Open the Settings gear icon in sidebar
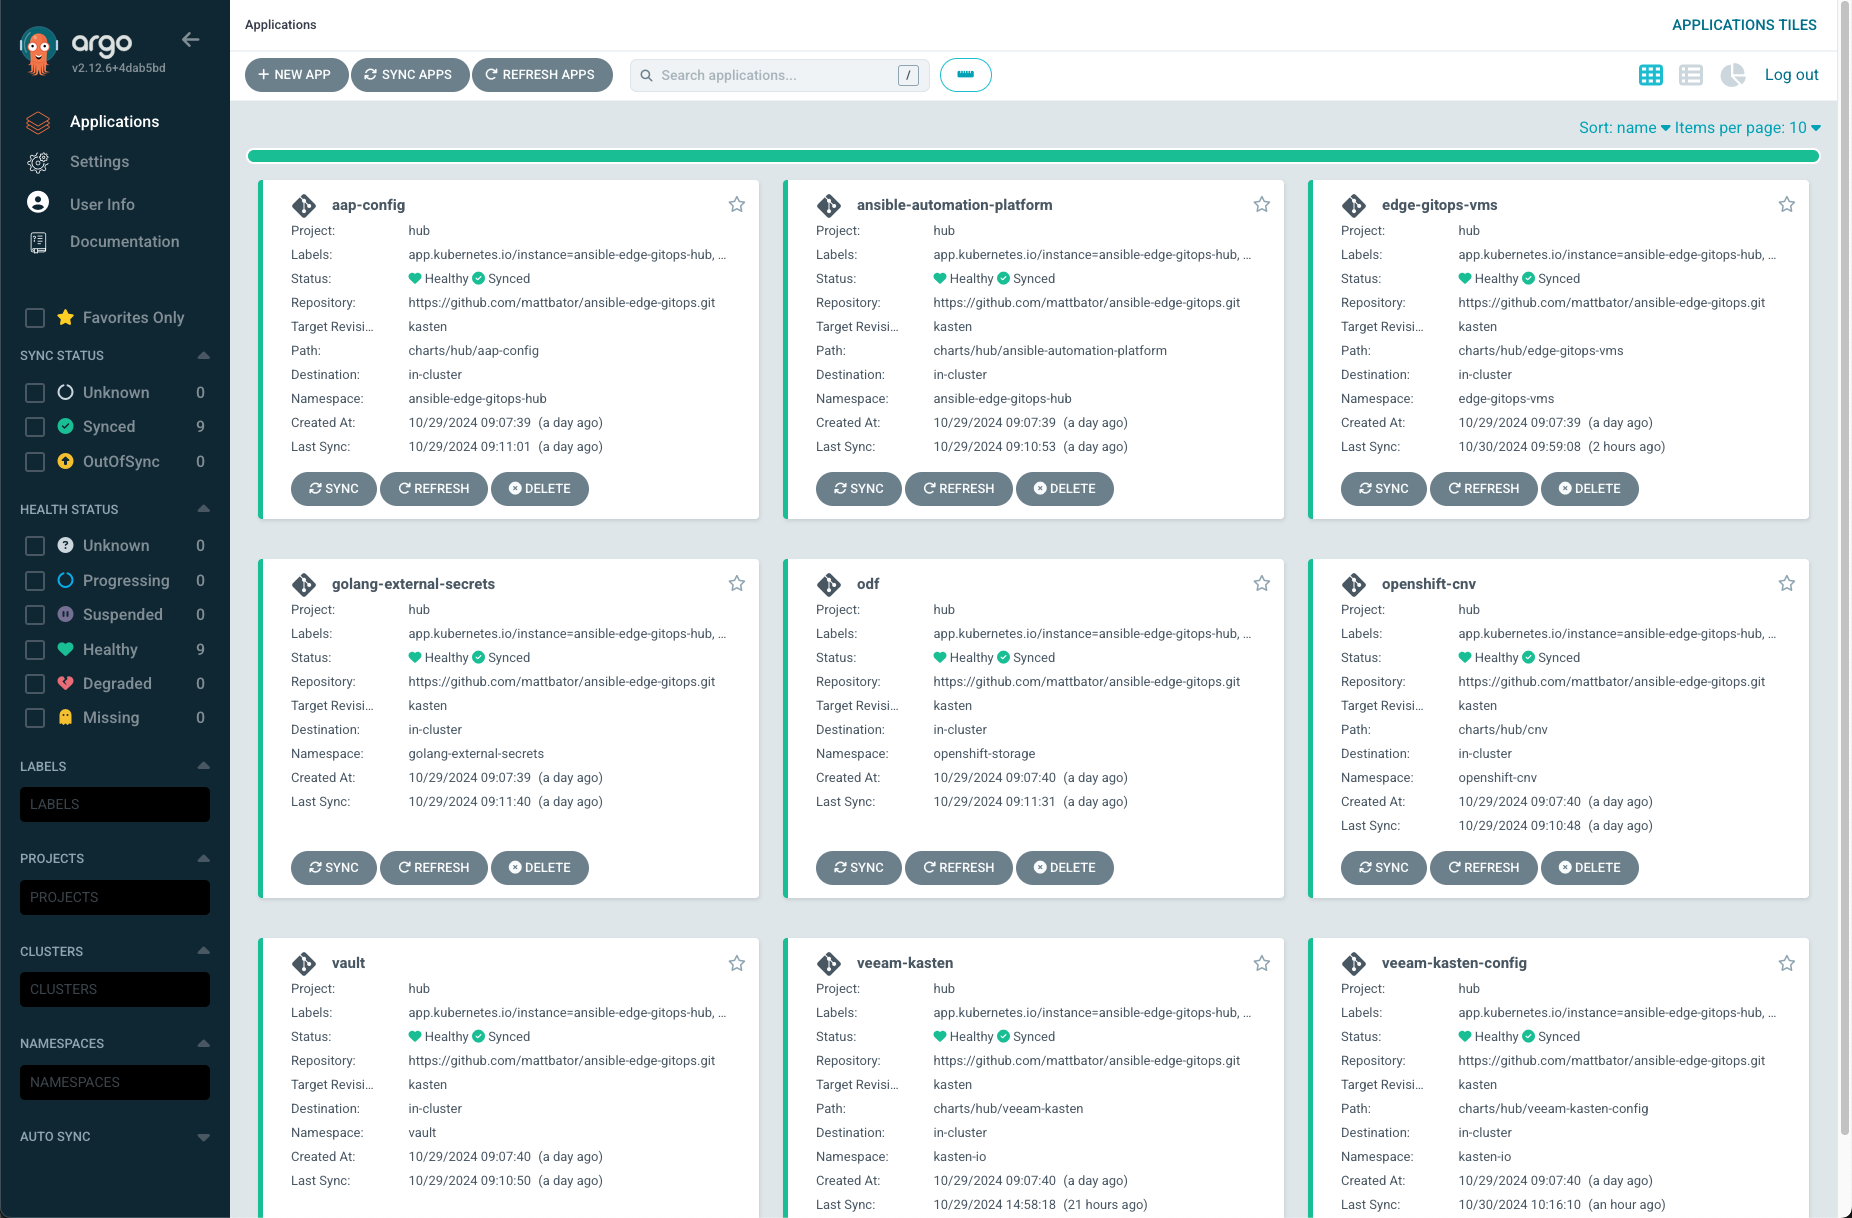 tap(38, 162)
